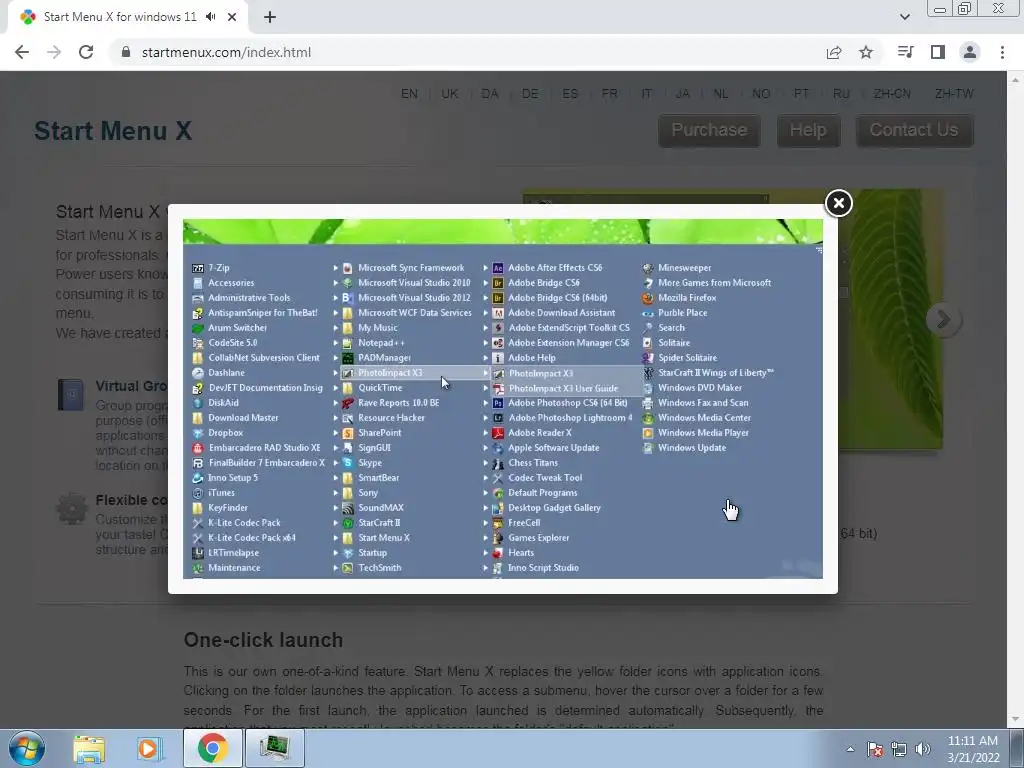Select Adobe After Effects CS6 entry
This screenshot has height=768, width=1024.
click(555, 268)
